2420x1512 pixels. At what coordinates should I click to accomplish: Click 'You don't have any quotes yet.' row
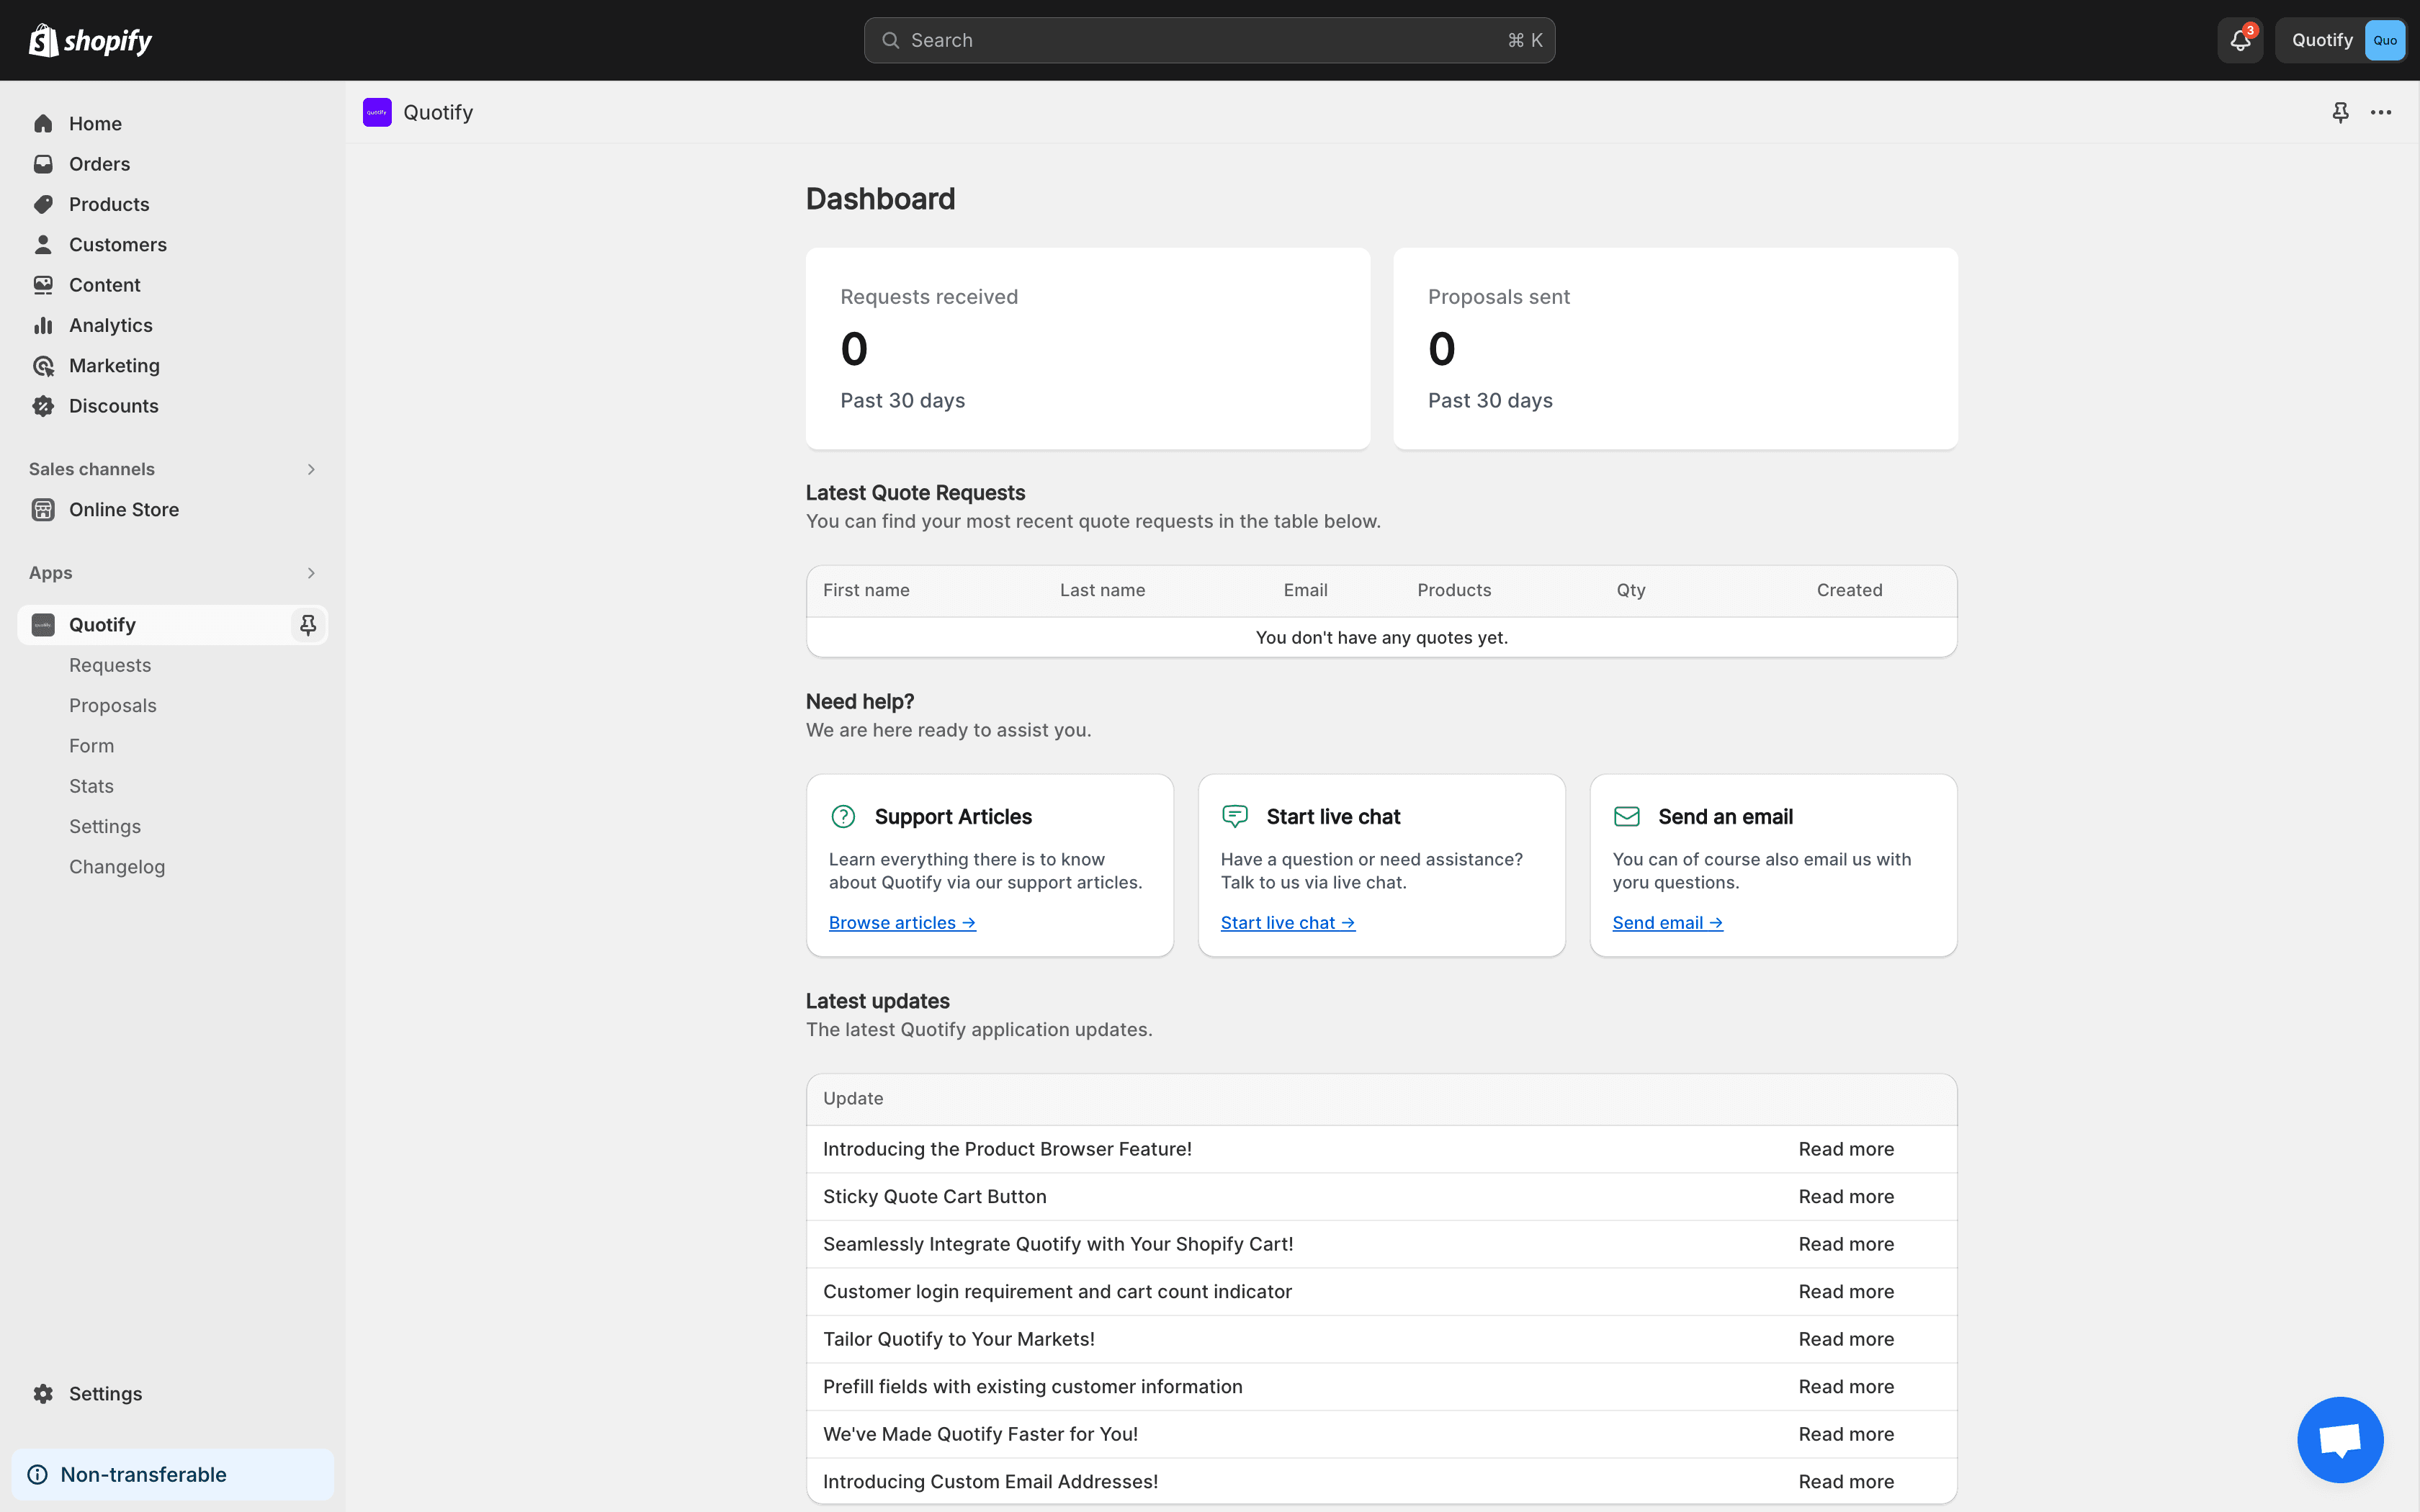(1382, 637)
